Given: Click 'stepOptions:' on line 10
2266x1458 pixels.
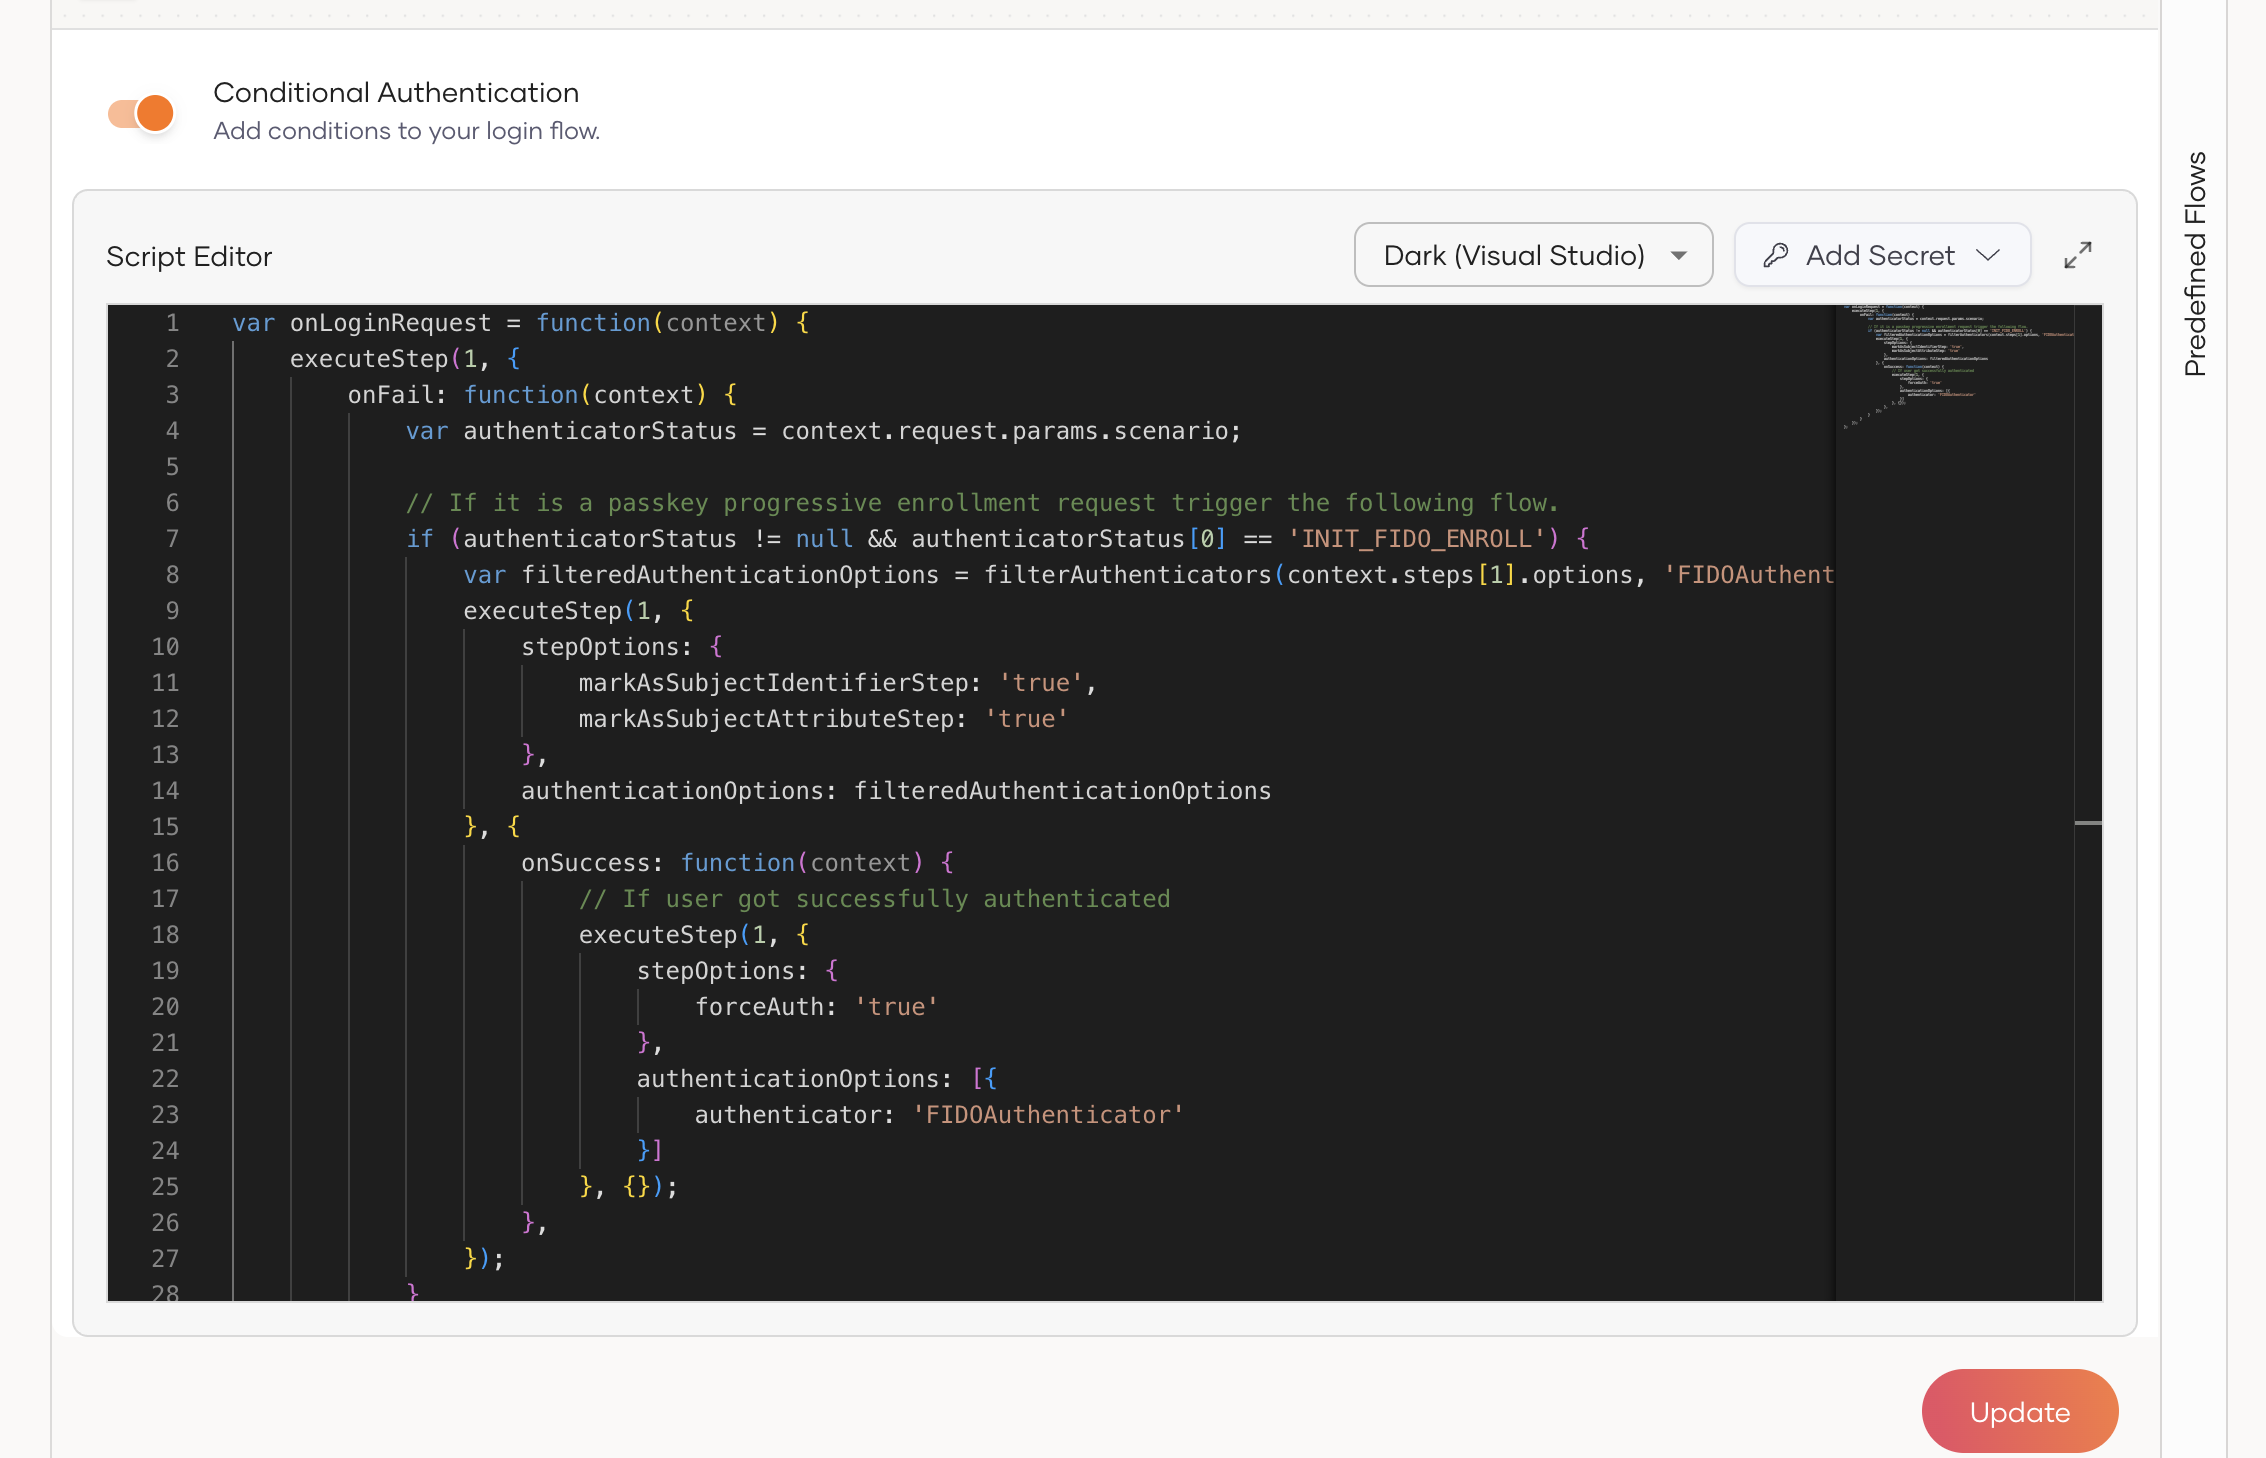Looking at the screenshot, I should tap(606, 647).
